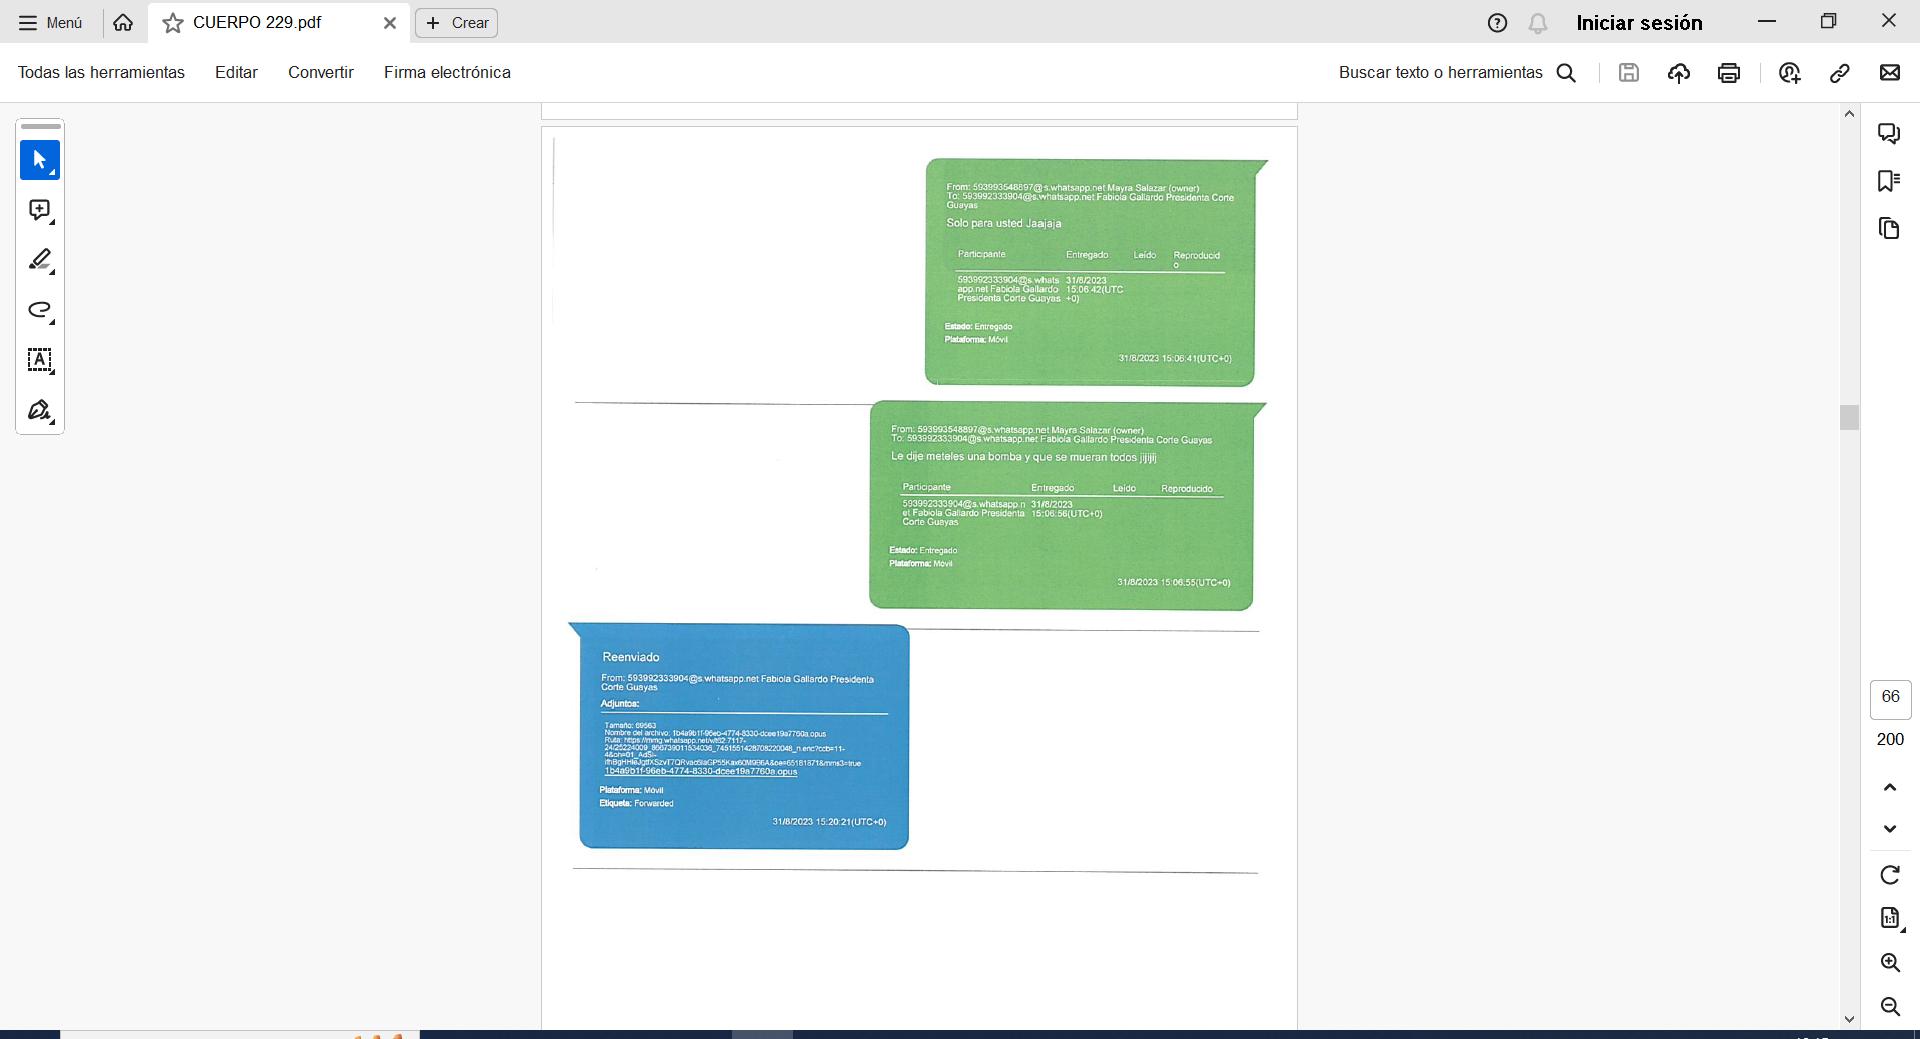The image size is (1920, 1039).
Task: Click scrollbar down arrow
Action: coord(1849,1019)
